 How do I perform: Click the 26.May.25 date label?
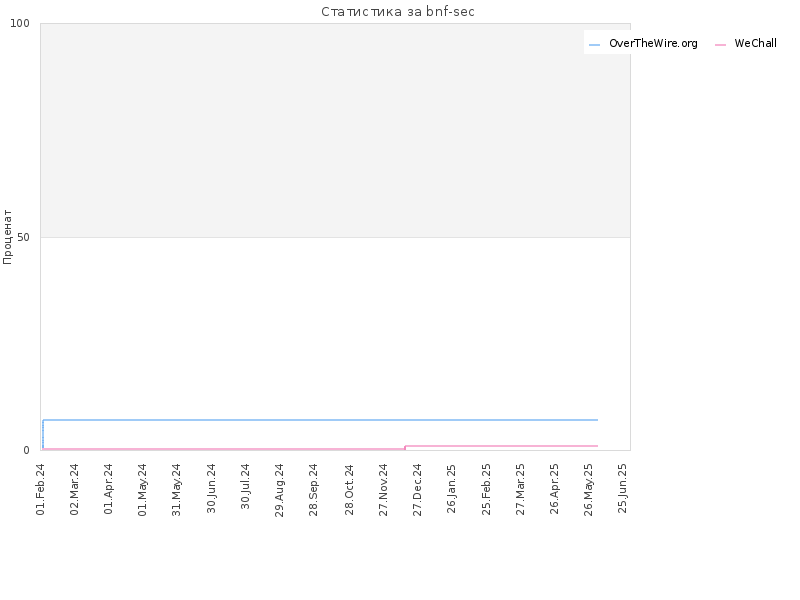point(588,490)
